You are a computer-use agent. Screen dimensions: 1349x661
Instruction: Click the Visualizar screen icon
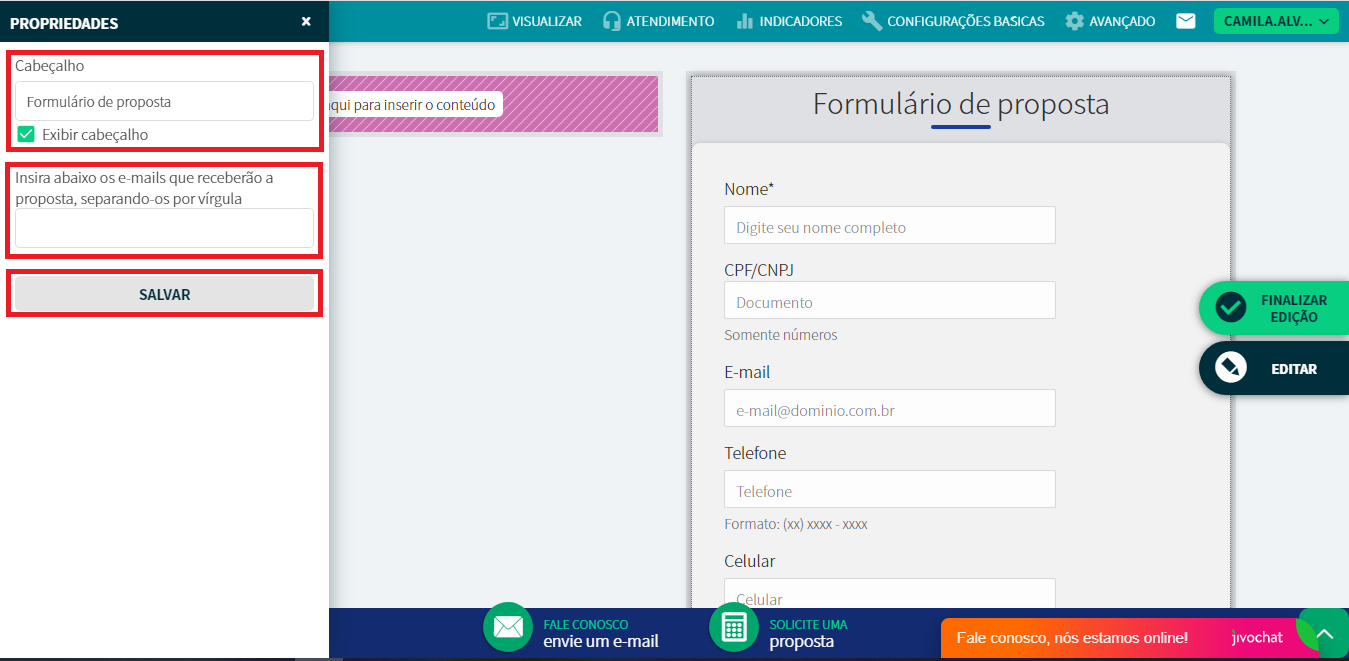(x=498, y=21)
